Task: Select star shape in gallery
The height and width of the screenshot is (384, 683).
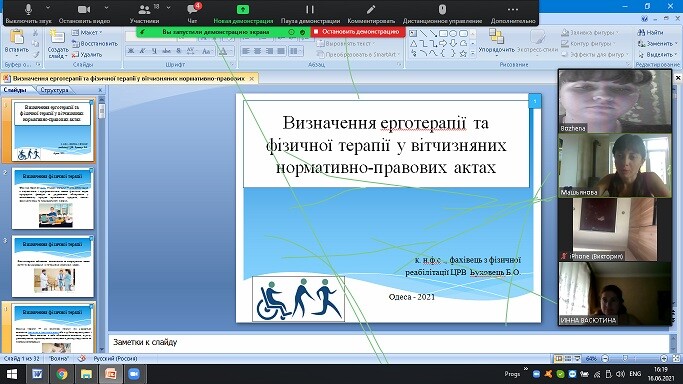Action: click(x=463, y=54)
